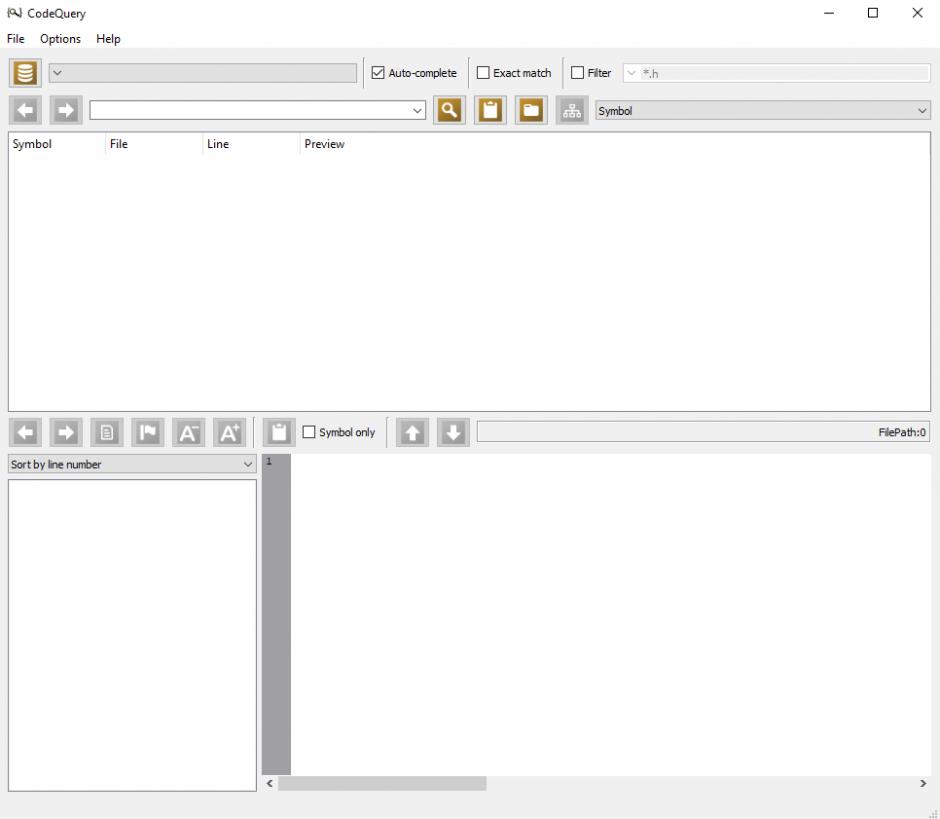Image resolution: width=940 pixels, height=819 pixels.
Task: Go to previous search with upper back arrow
Action: click(x=25, y=110)
